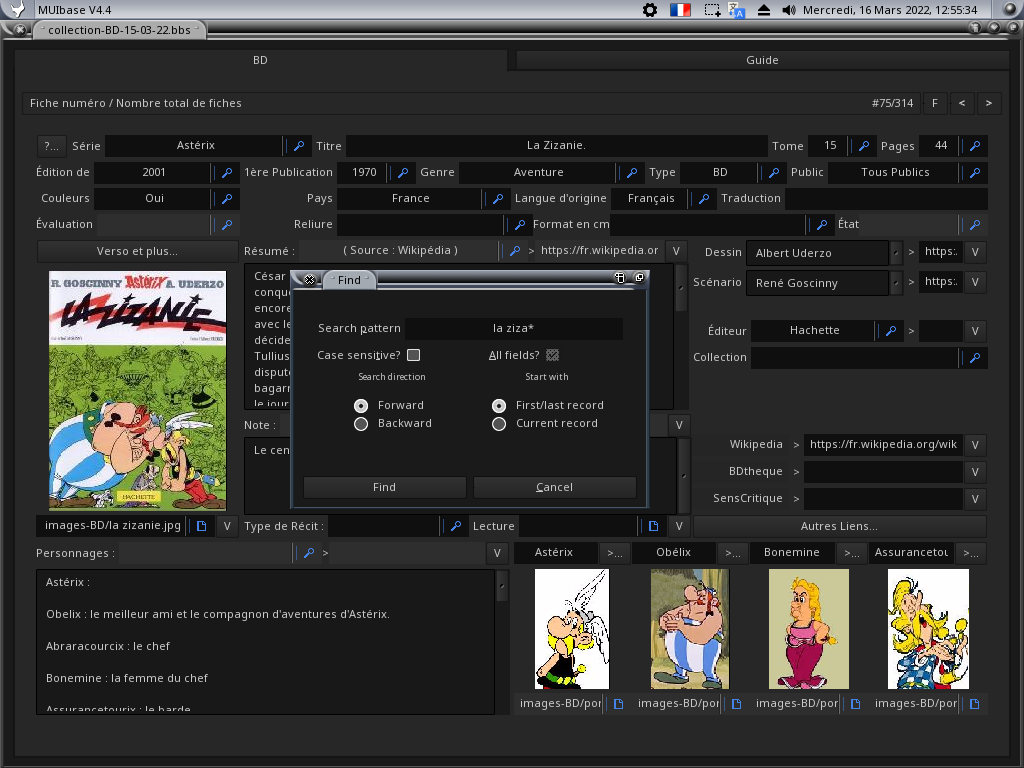Select Current record start option
This screenshot has height=768, width=1024.
(499, 424)
